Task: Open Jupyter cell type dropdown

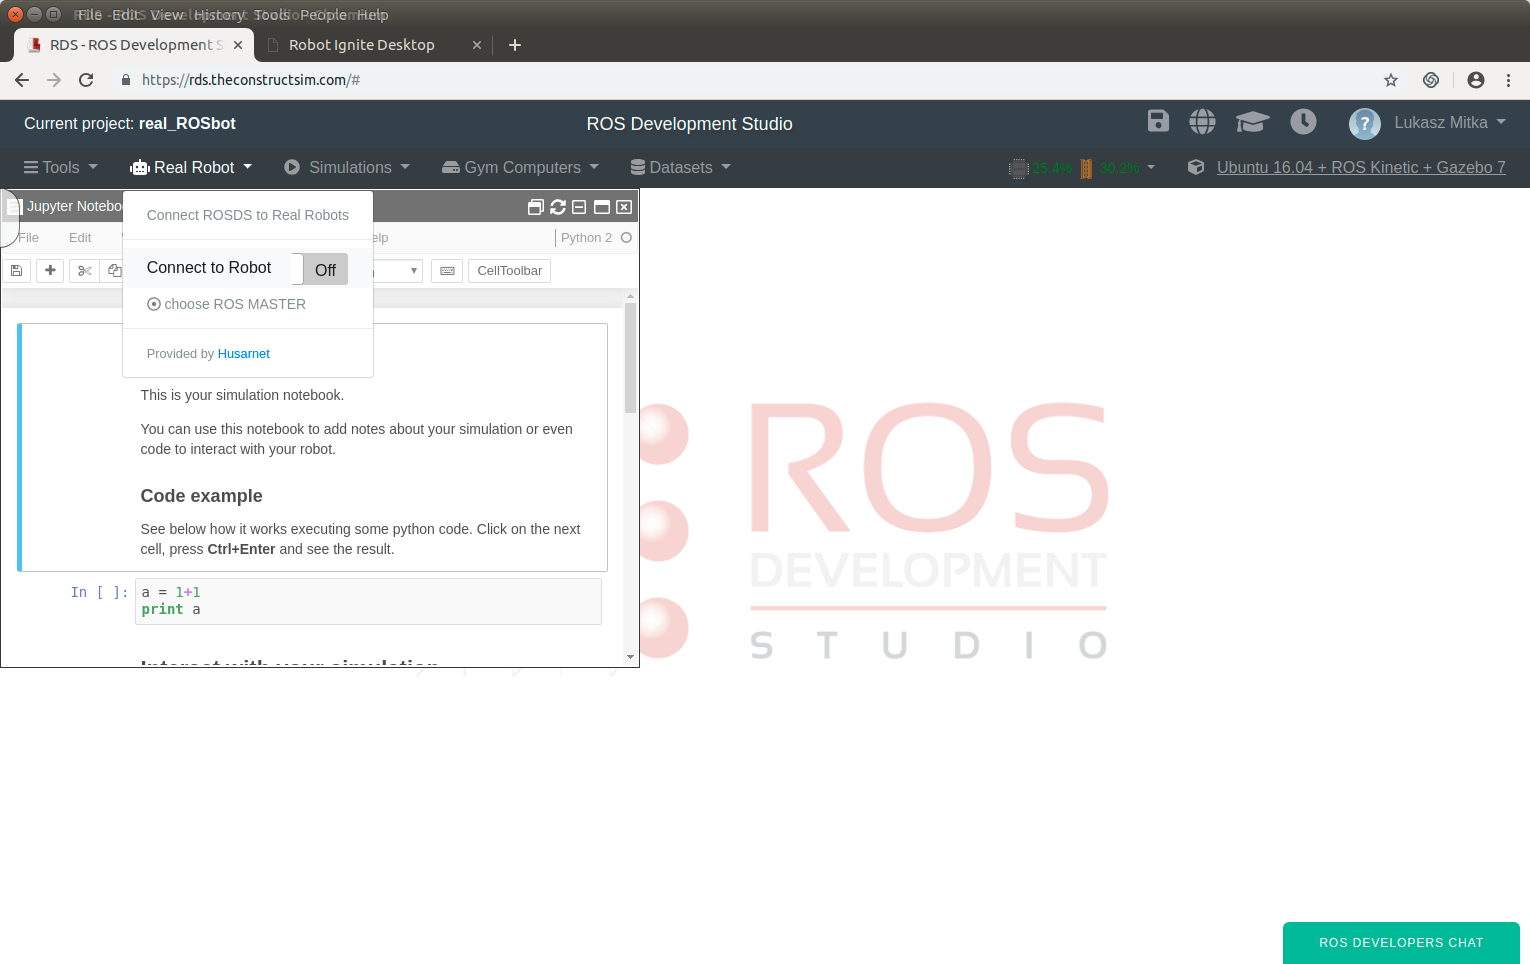Action: point(398,271)
